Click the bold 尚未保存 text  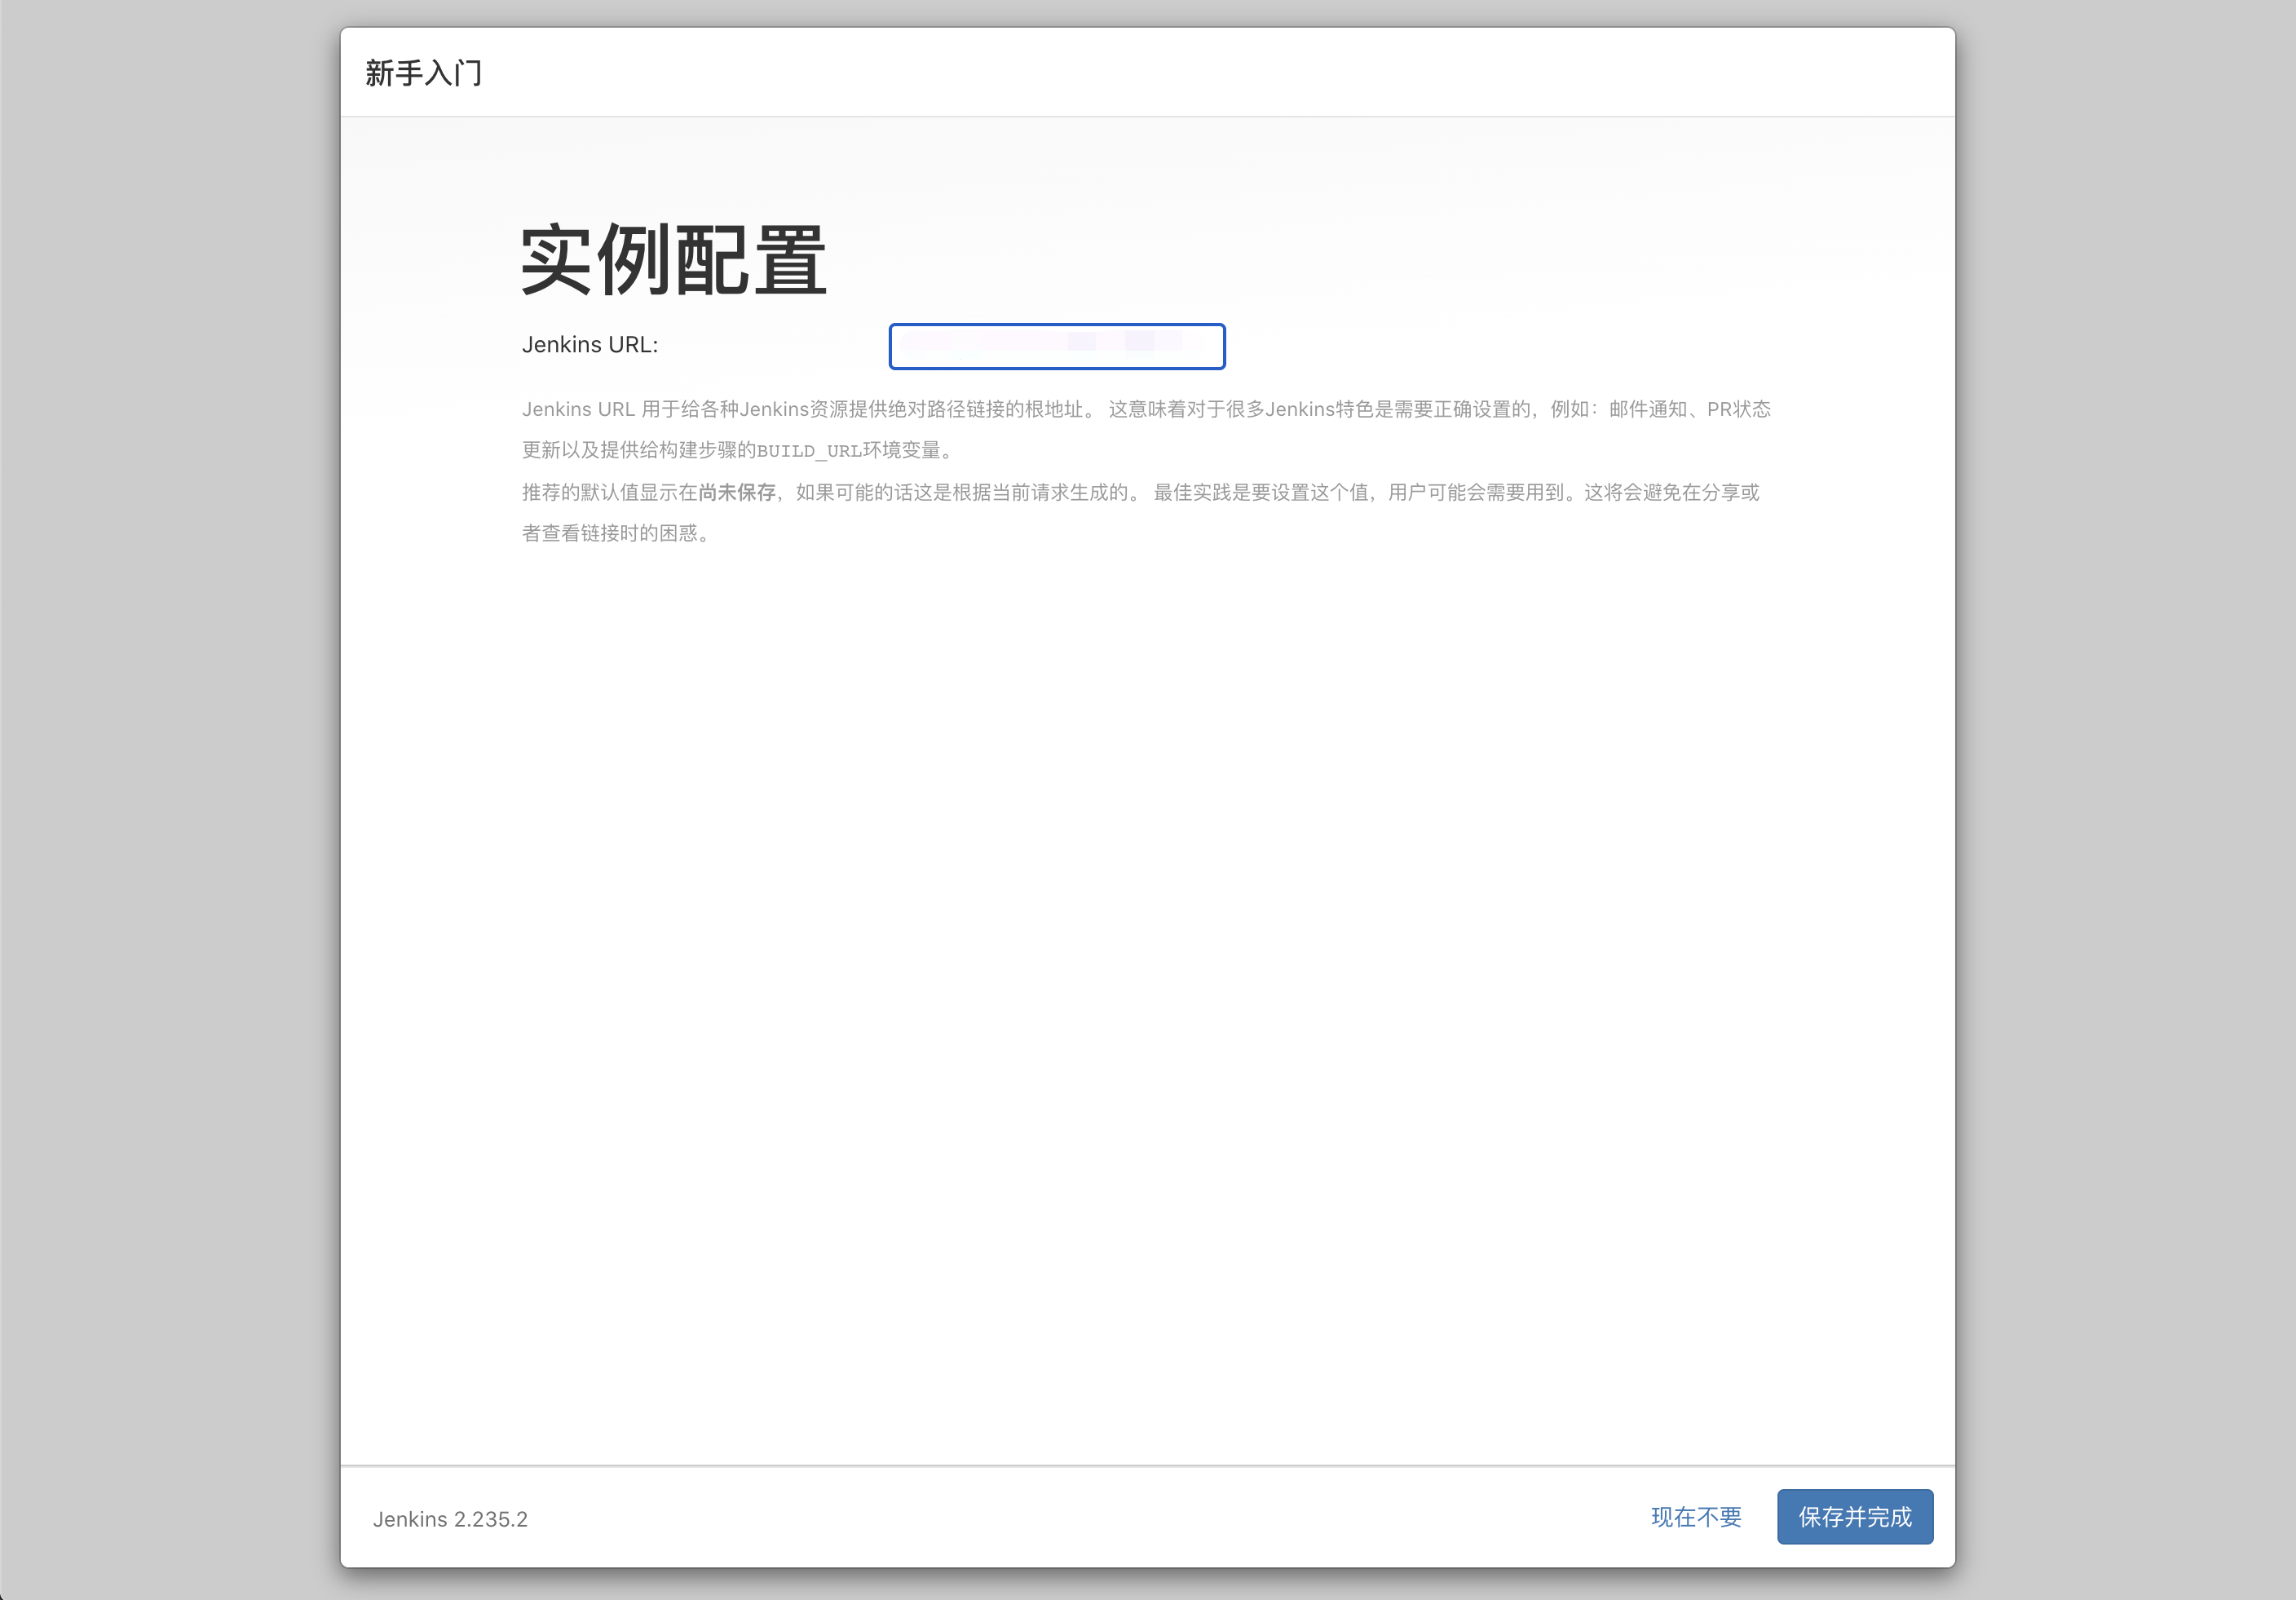pos(739,492)
